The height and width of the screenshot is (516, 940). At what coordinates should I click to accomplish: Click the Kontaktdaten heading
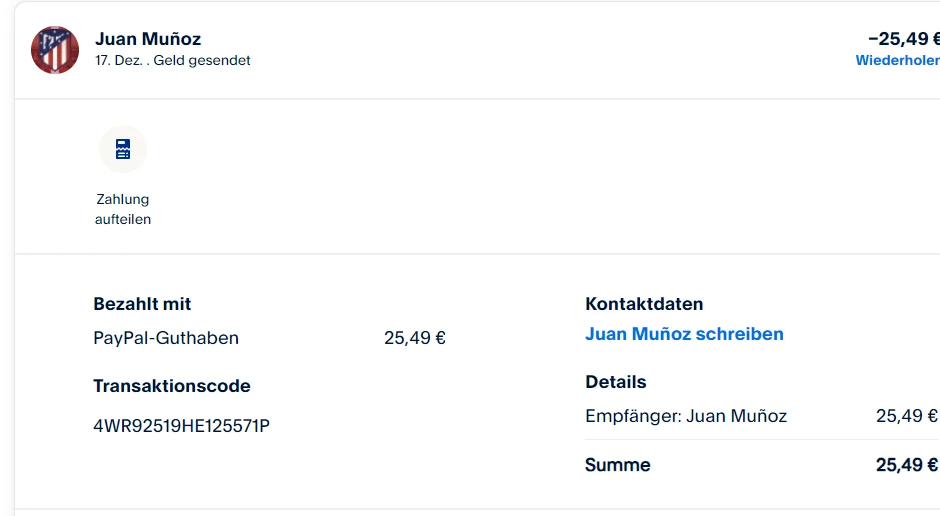644,304
